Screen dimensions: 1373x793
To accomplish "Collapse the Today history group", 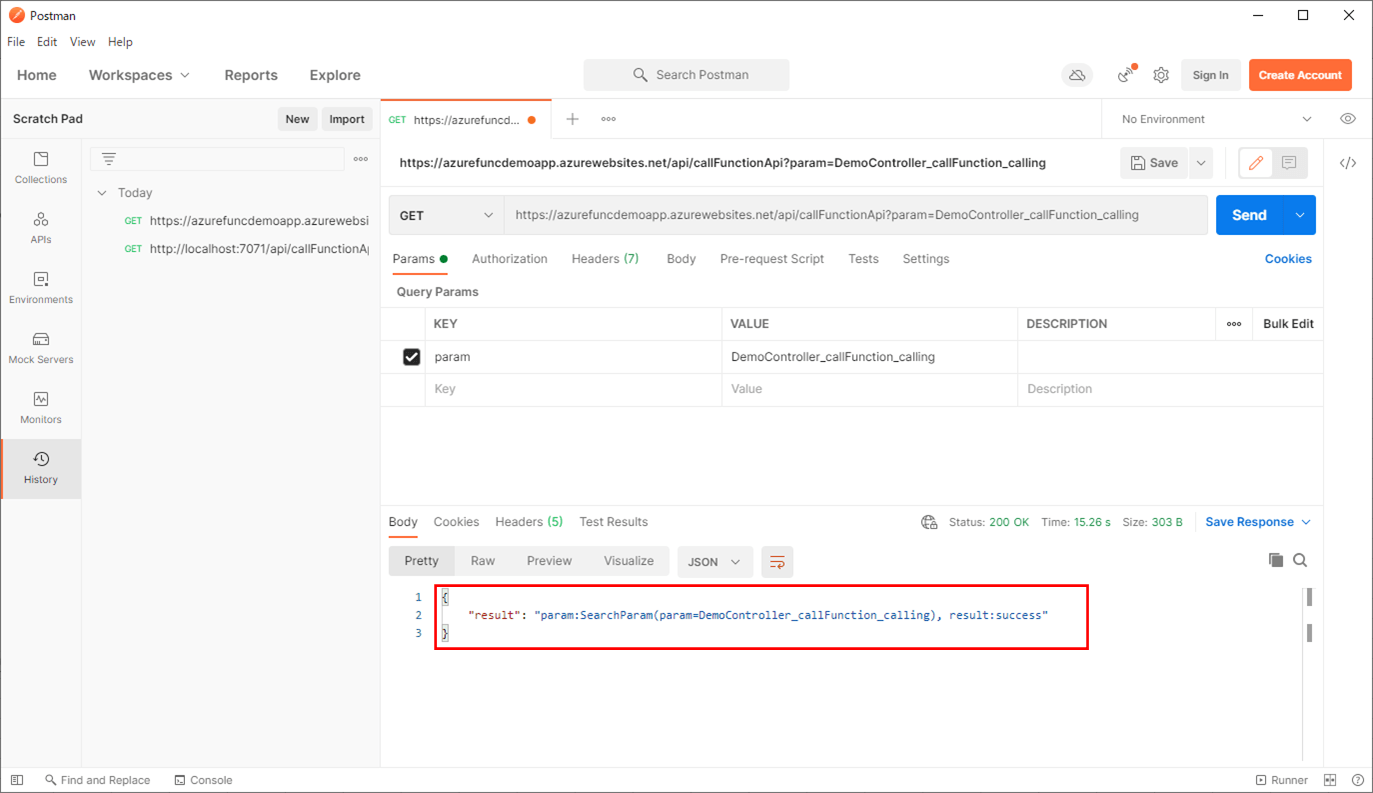I will pyautogui.click(x=102, y=193).
